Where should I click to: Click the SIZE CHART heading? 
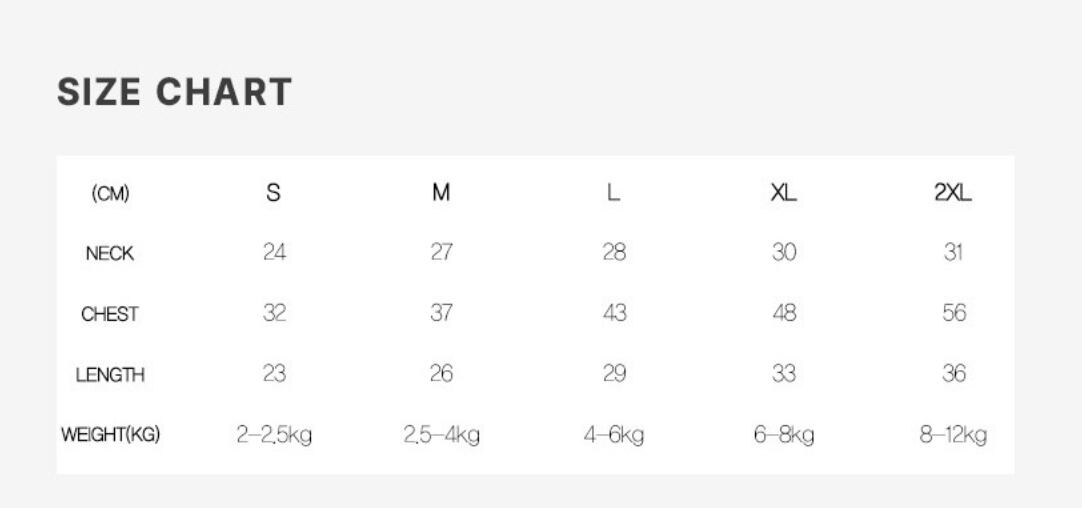click(174, 93)
